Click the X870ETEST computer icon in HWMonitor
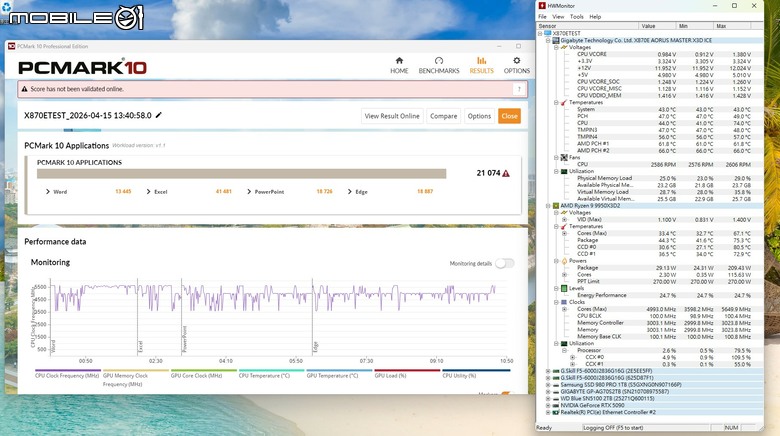Viewport: 780px width, 436px height. [x=548, y=33]
